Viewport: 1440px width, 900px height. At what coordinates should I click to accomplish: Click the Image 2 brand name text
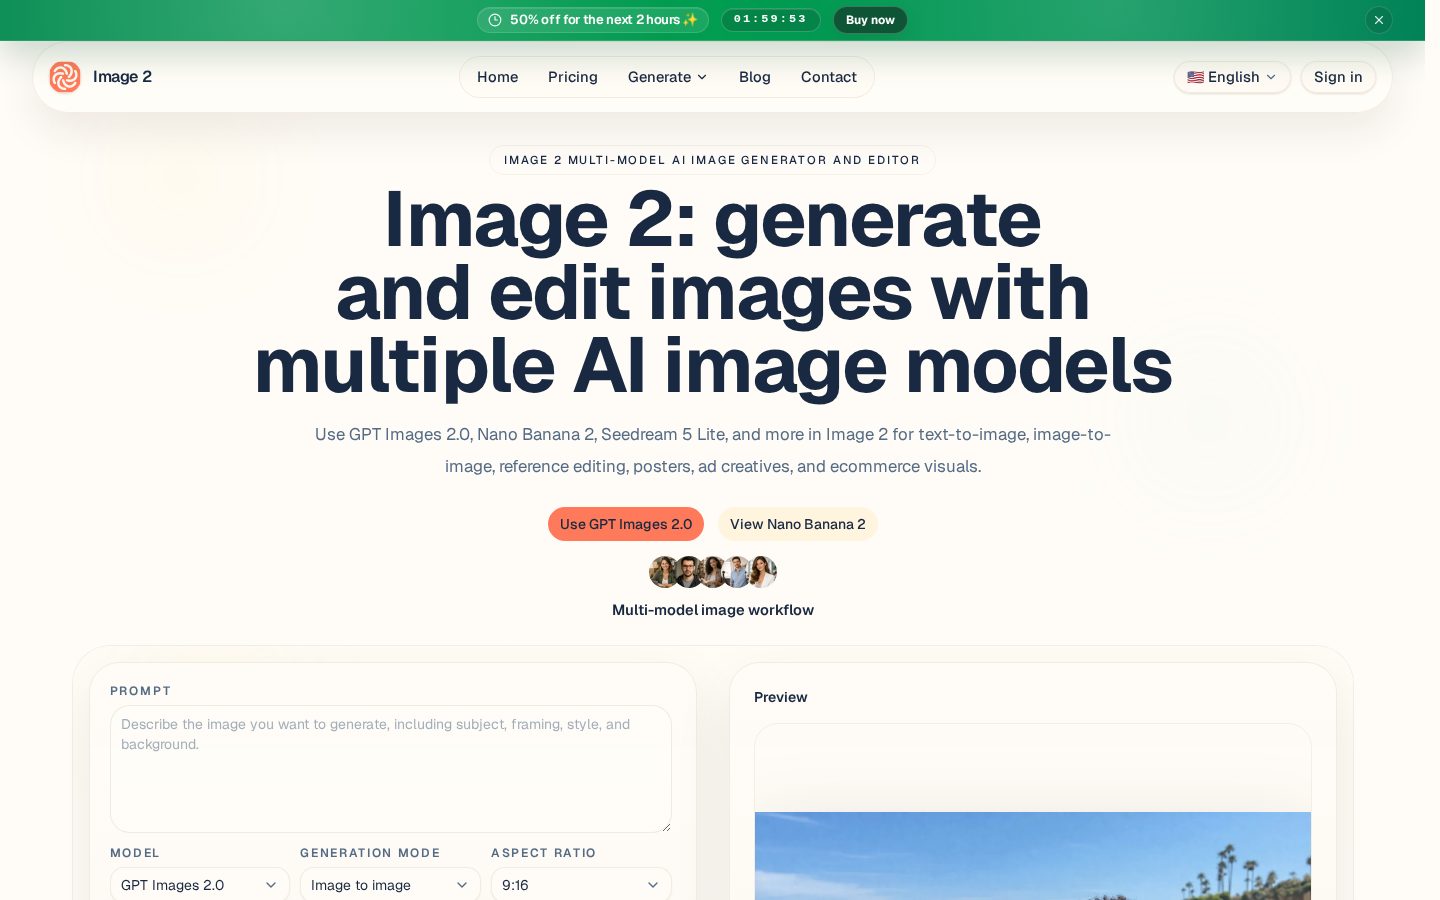coord(122,77)
